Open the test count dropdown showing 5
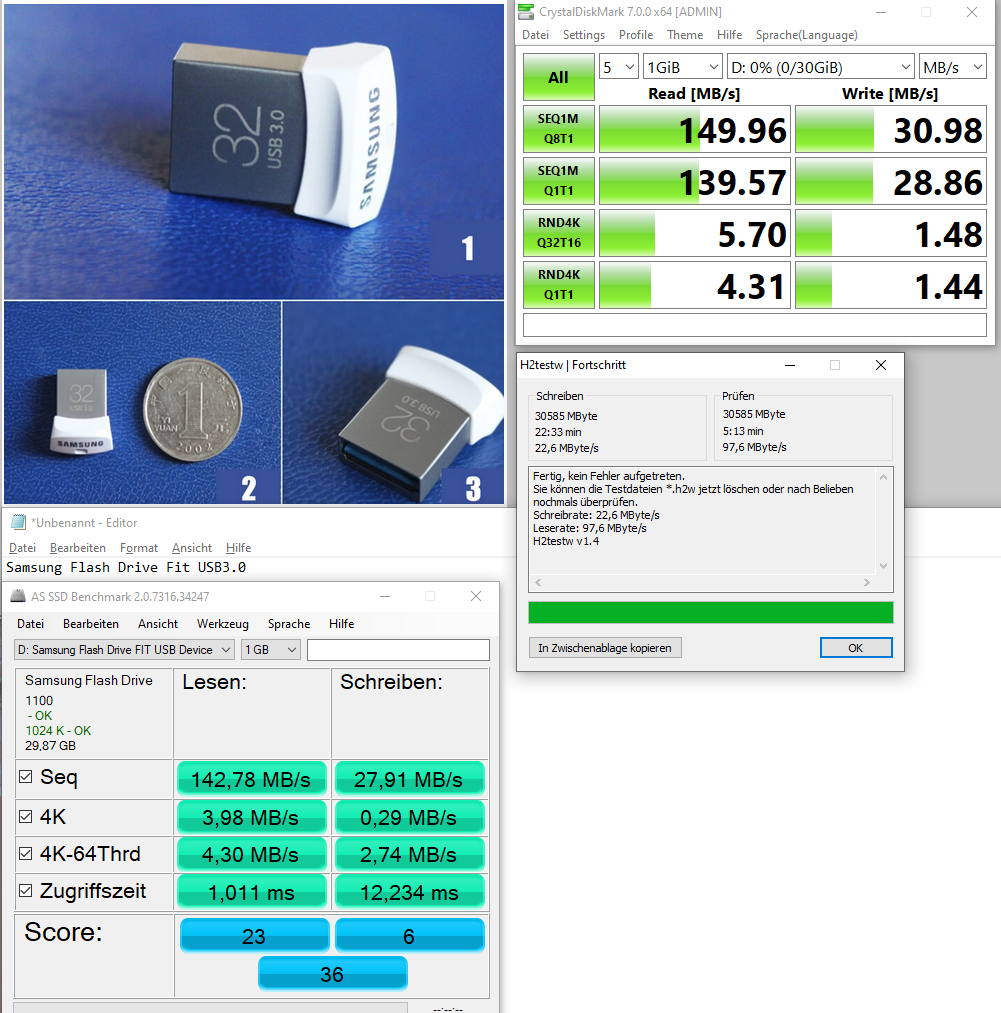Viewport: 1001px width, 1013px height. (618, 67)
